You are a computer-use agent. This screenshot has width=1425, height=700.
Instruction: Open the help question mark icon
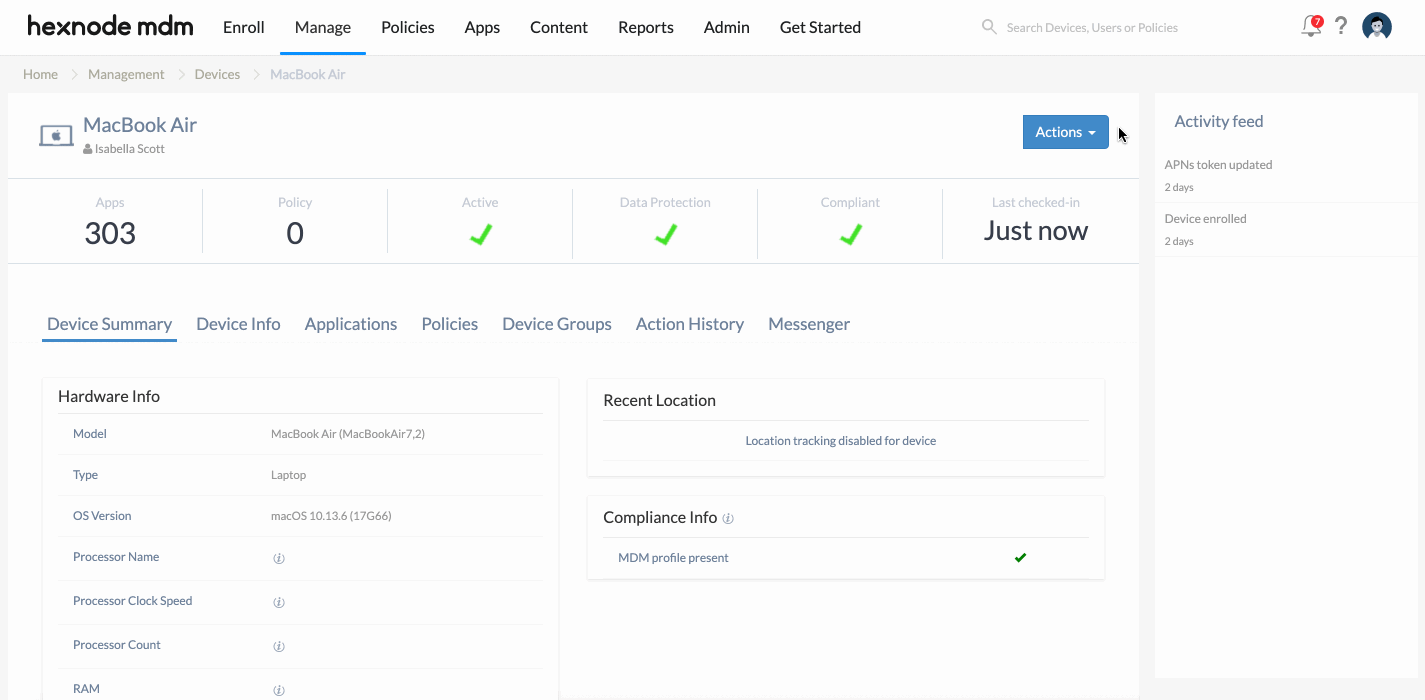(x=1342, y=27)
